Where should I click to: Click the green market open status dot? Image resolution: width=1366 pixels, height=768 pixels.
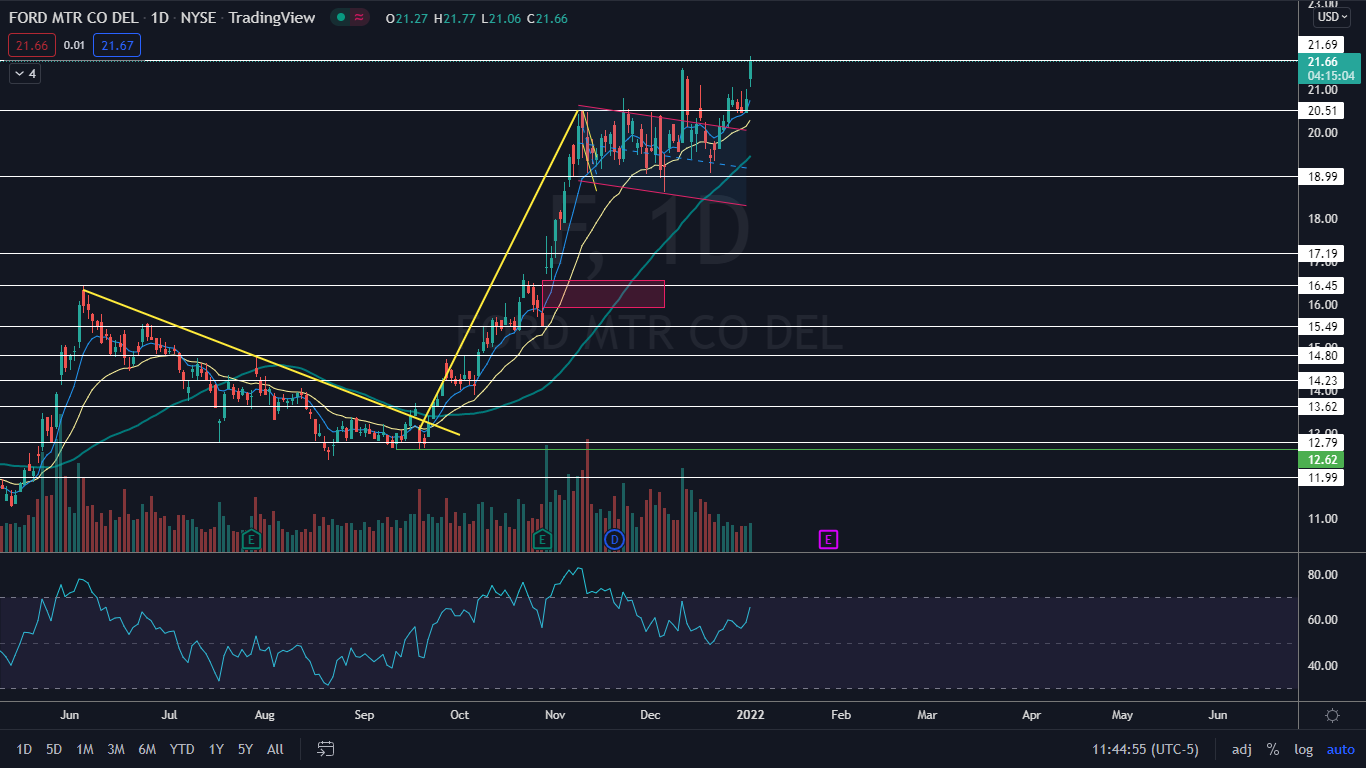point(342,17)
